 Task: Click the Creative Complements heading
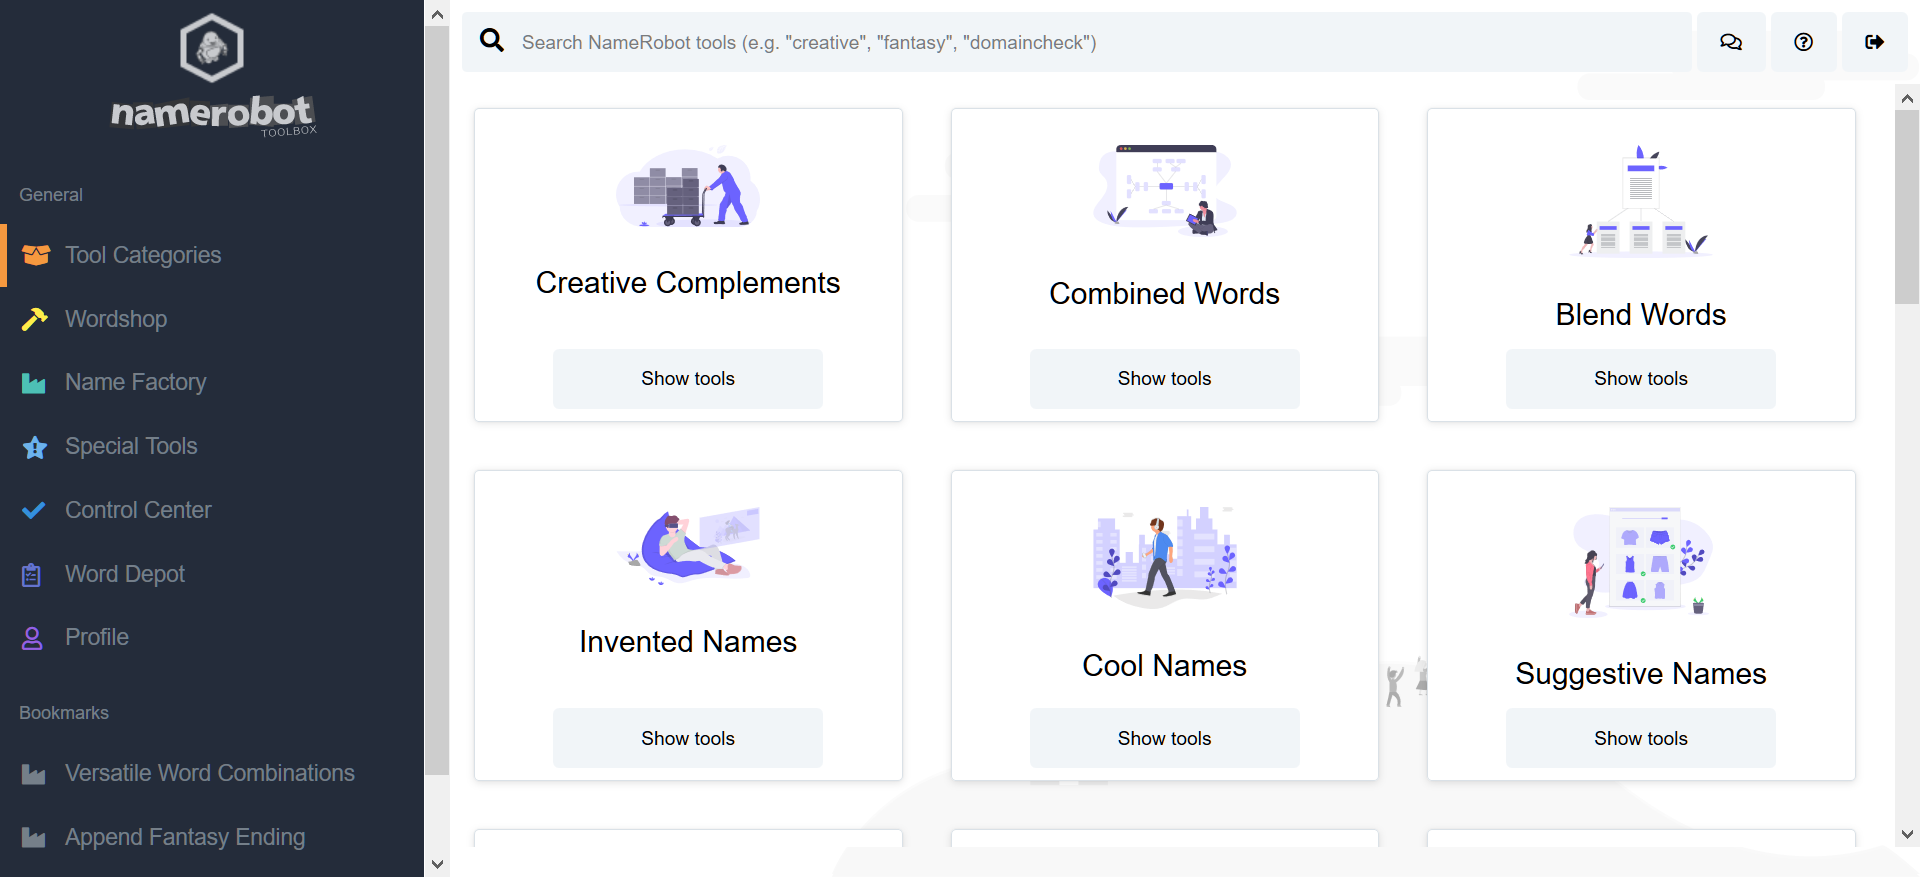(x=688, y=283)
